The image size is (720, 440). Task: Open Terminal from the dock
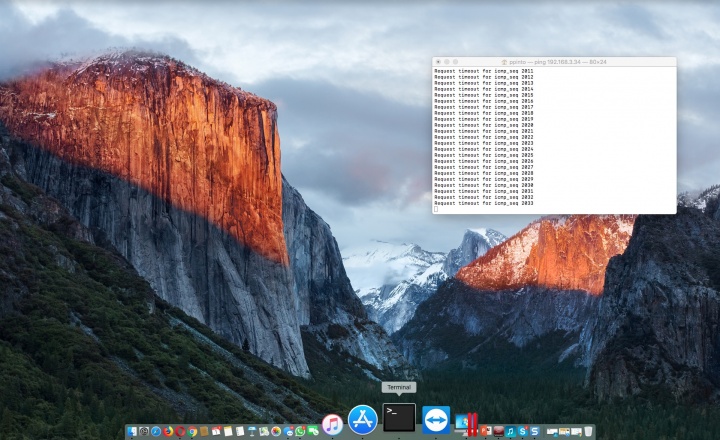pos(399,418)
